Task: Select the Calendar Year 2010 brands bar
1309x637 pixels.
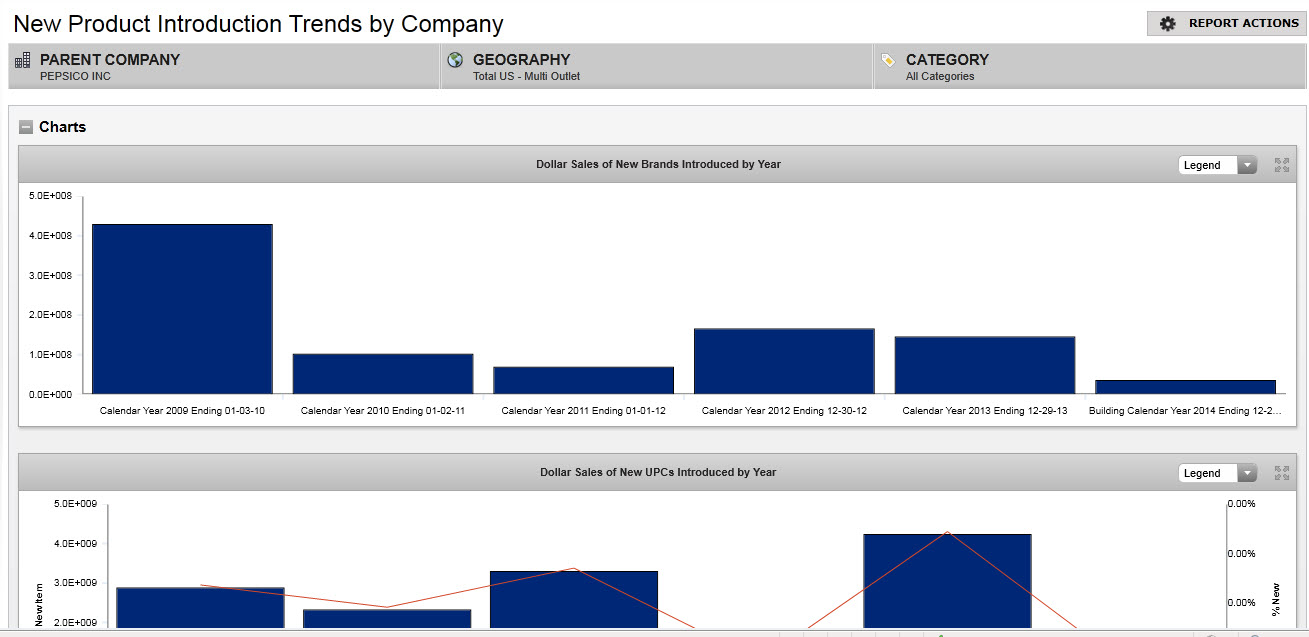Action: pos(383,373)
